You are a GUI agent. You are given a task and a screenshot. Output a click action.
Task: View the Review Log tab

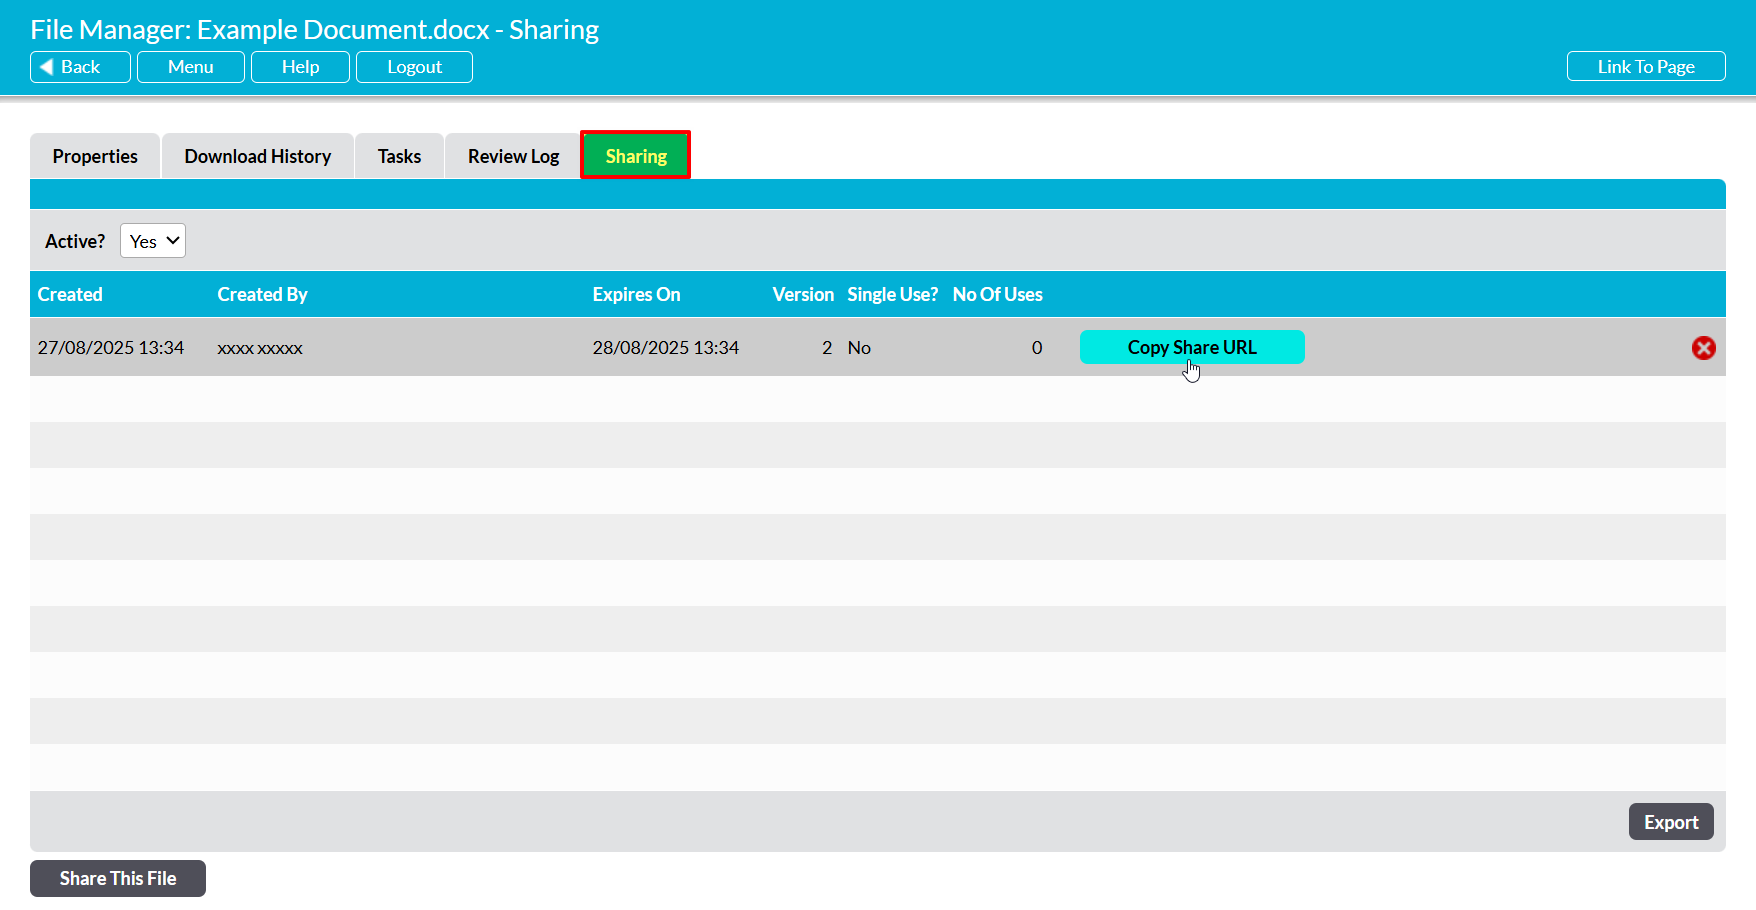click(513, 156)
